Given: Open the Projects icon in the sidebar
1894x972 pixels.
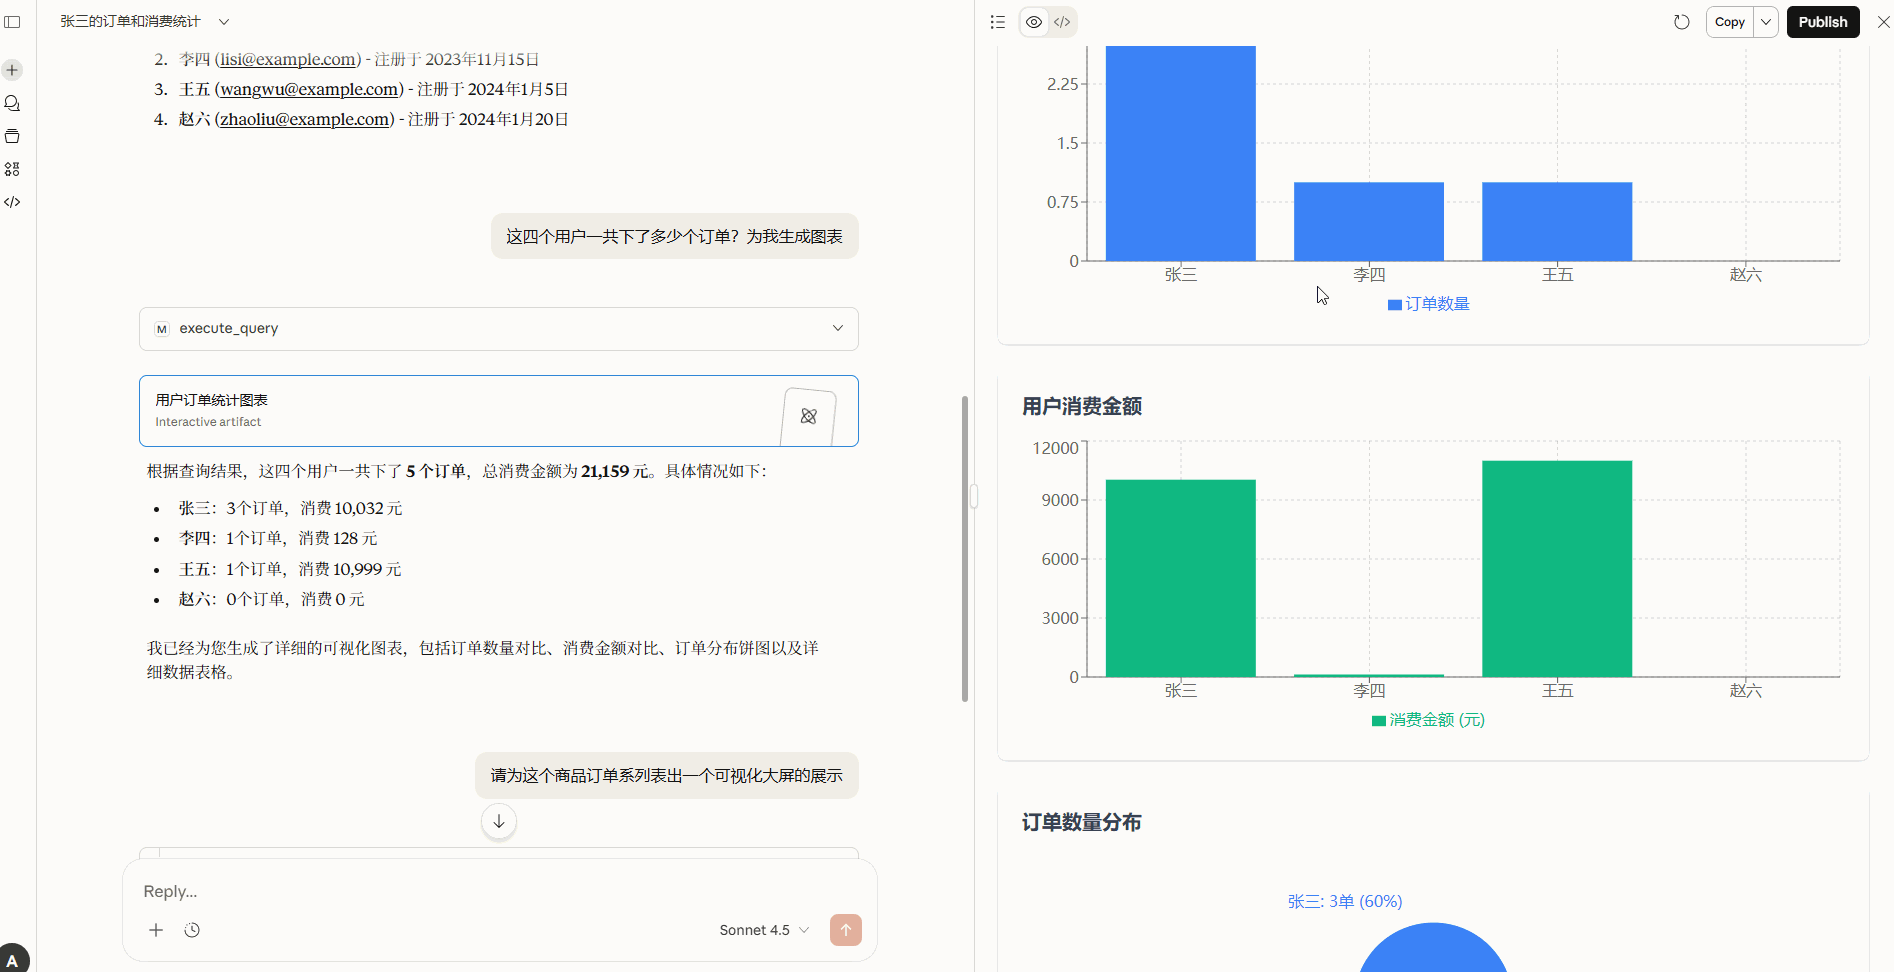Looking at the screenshot, I should pyautogui.click(x=11, y=136).
